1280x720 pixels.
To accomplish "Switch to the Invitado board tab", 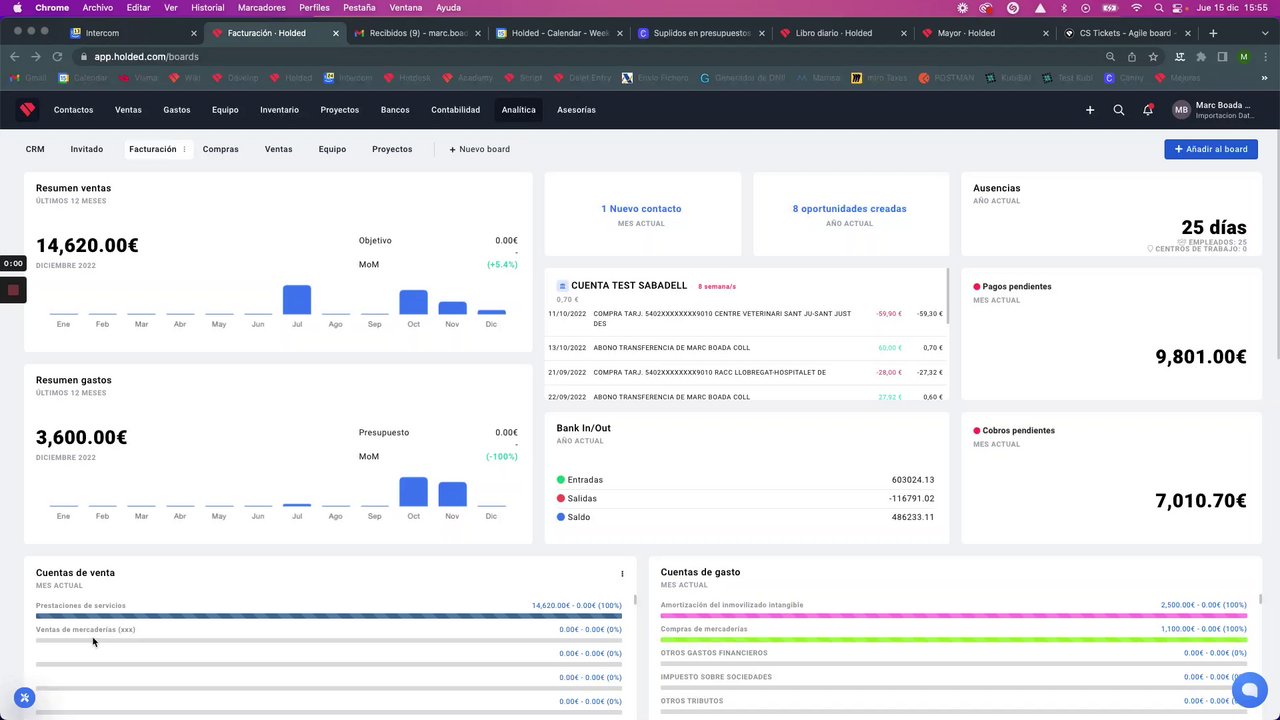I will point(87,149).
